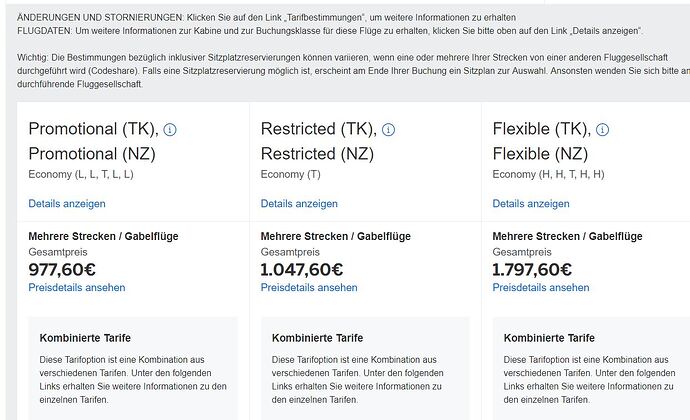View Preisdetails ansehen below 977,60€
690x420 pixels.
tap(77, 288)
